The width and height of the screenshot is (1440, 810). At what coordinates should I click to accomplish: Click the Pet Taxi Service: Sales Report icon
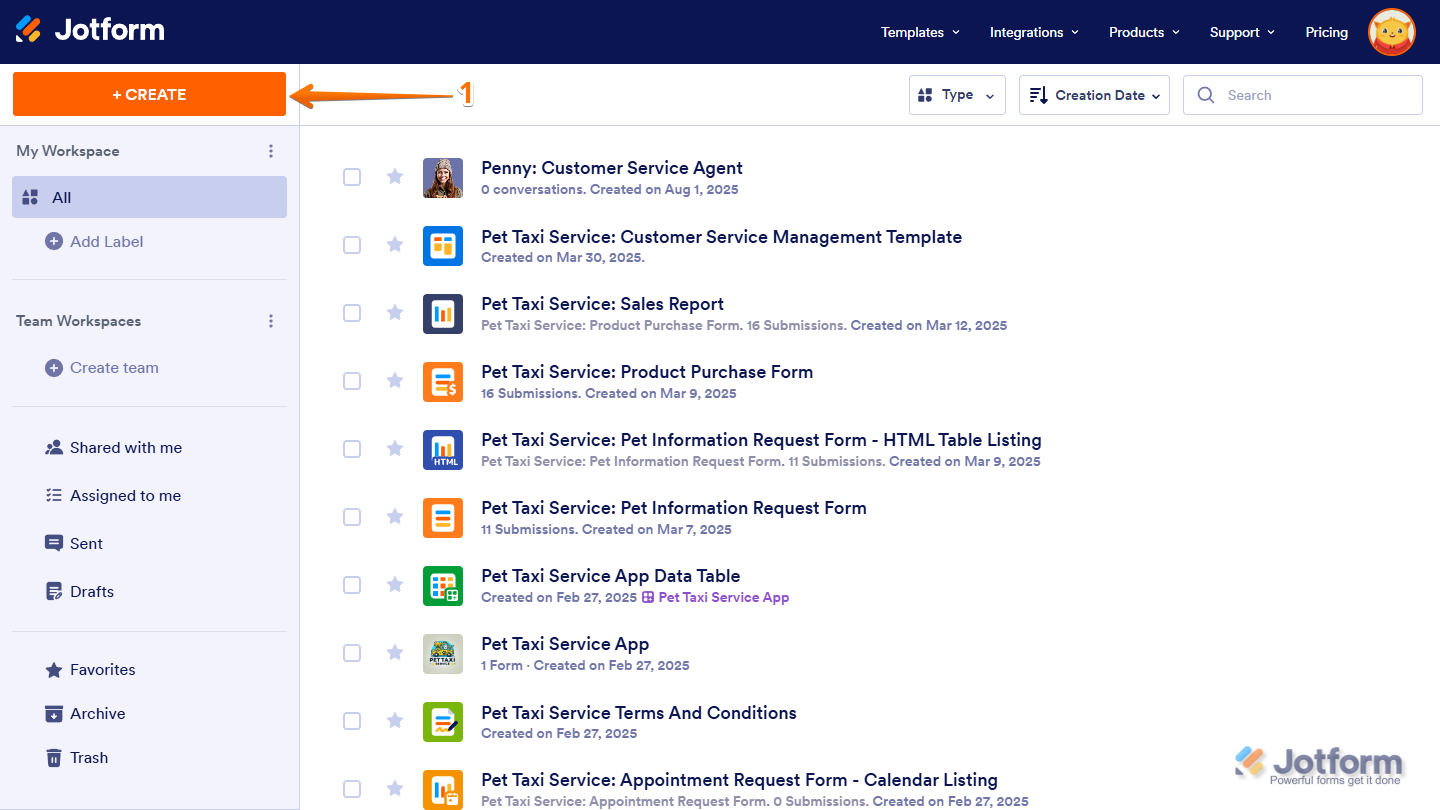443,313
